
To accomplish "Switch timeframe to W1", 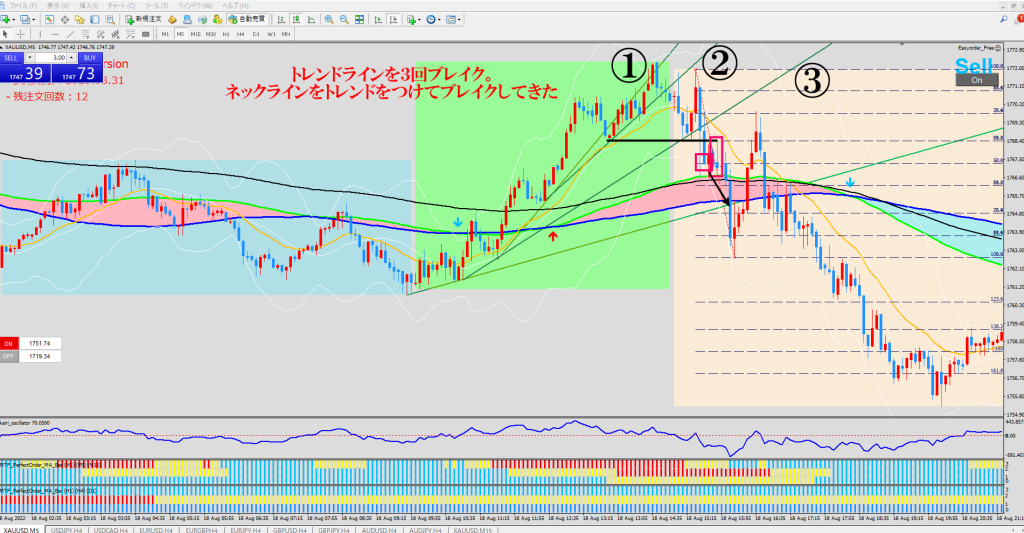I will tap(271, 34).
